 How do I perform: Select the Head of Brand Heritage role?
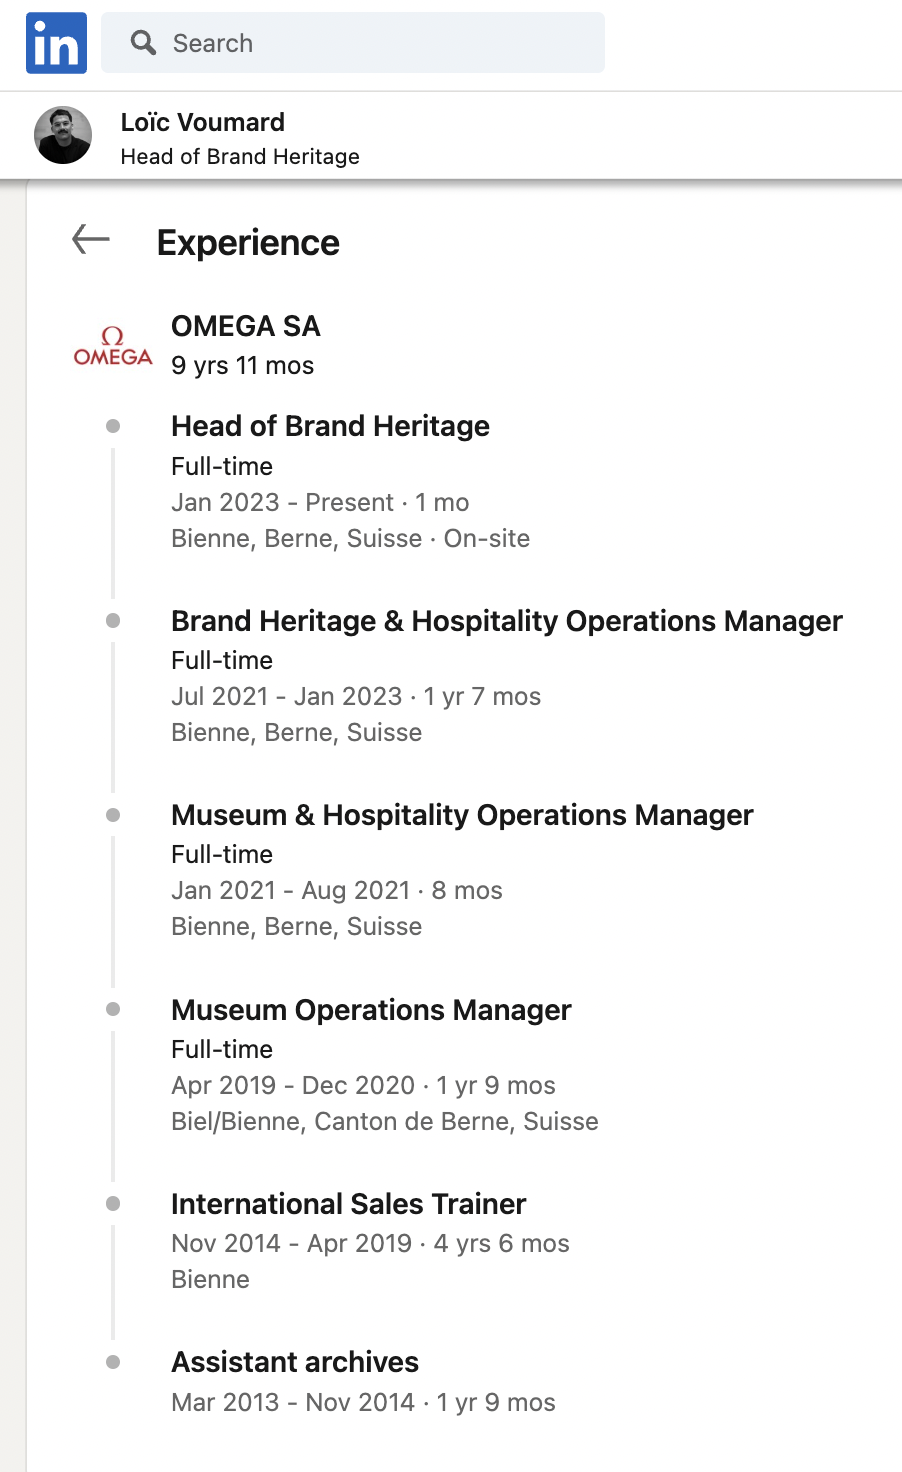tap(330, 426)
